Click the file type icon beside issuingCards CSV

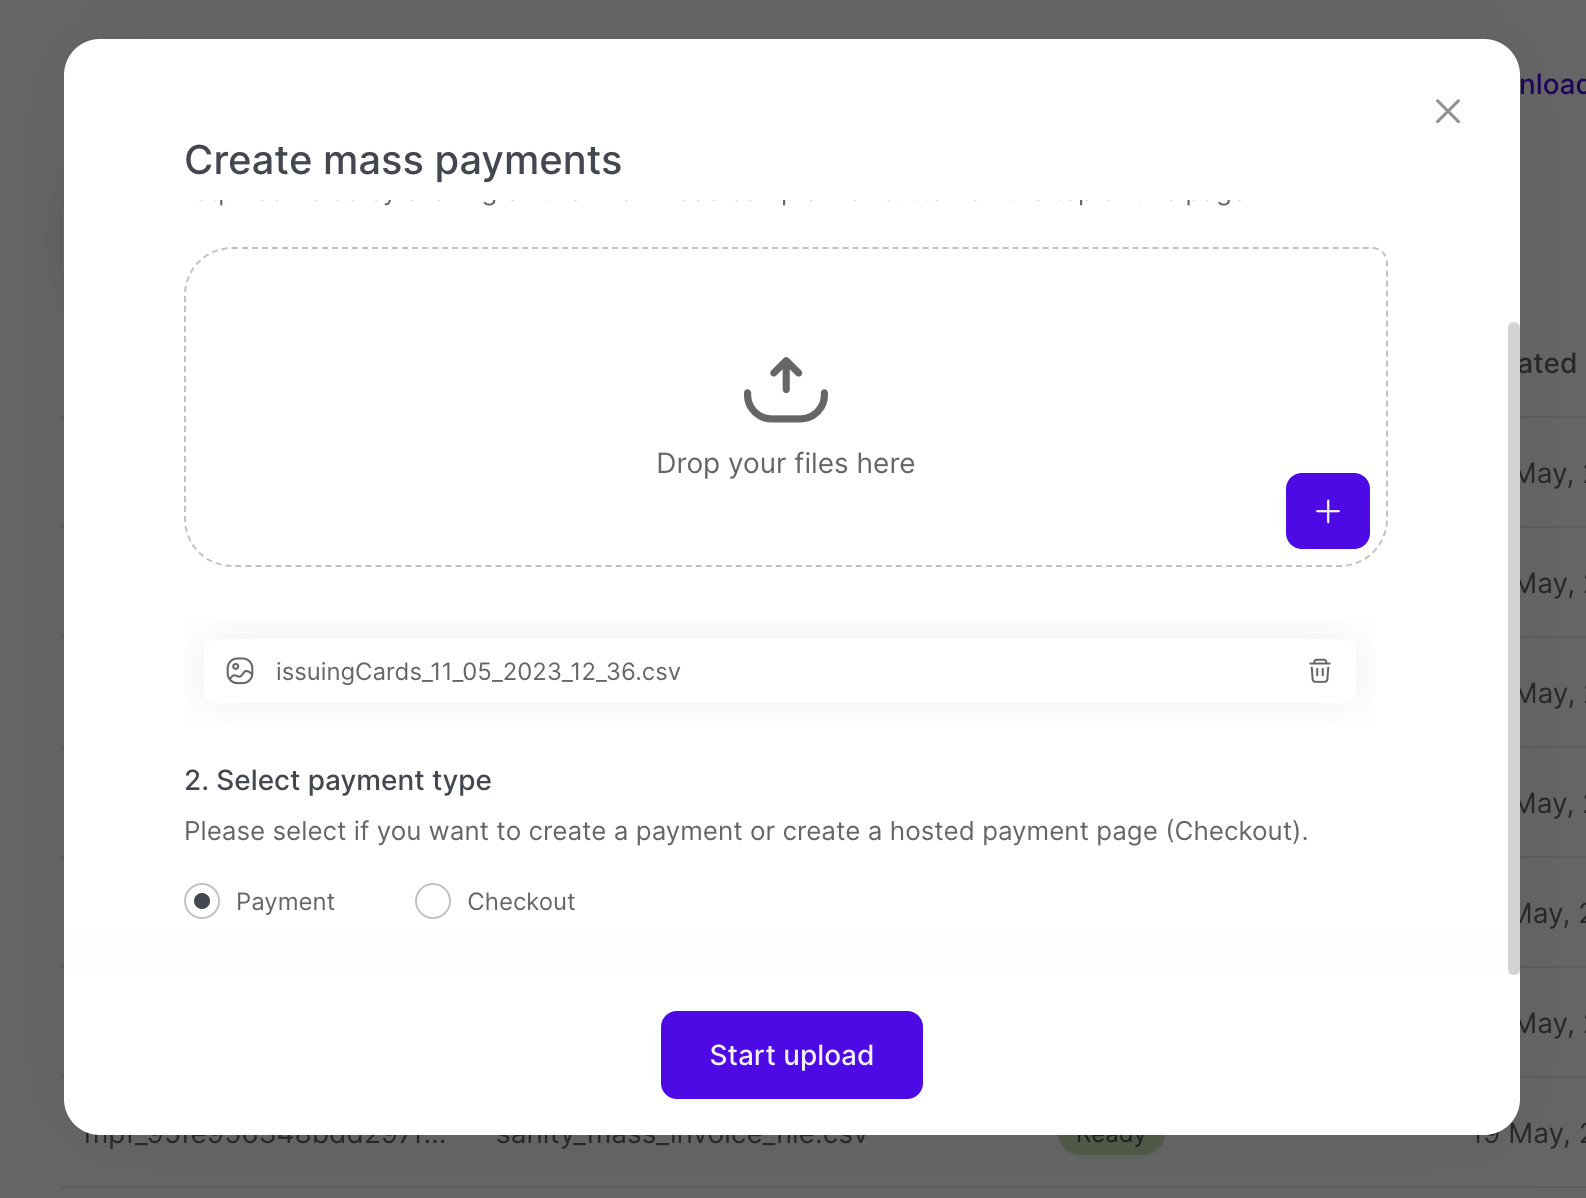pos(240,671)
